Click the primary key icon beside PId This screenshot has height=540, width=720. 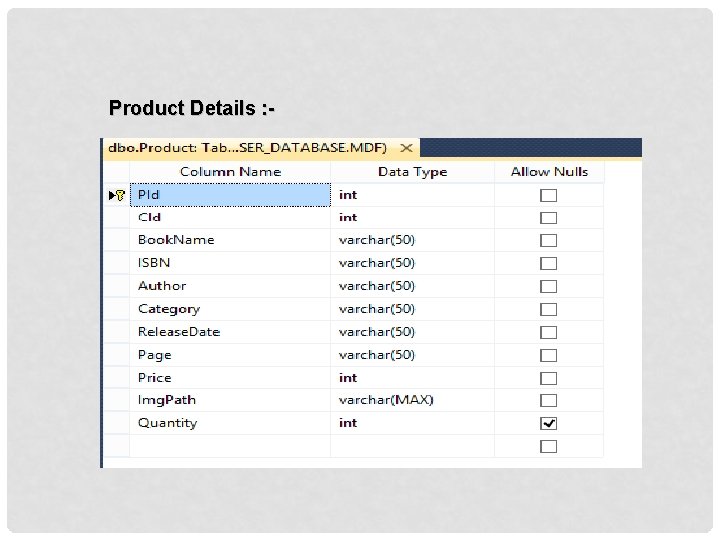click(120, 195)
